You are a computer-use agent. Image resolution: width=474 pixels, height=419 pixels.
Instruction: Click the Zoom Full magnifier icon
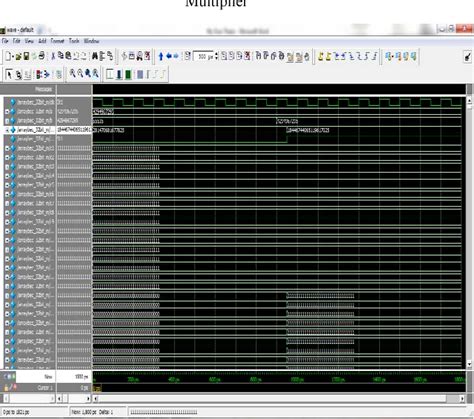click(x=88, y=74)
